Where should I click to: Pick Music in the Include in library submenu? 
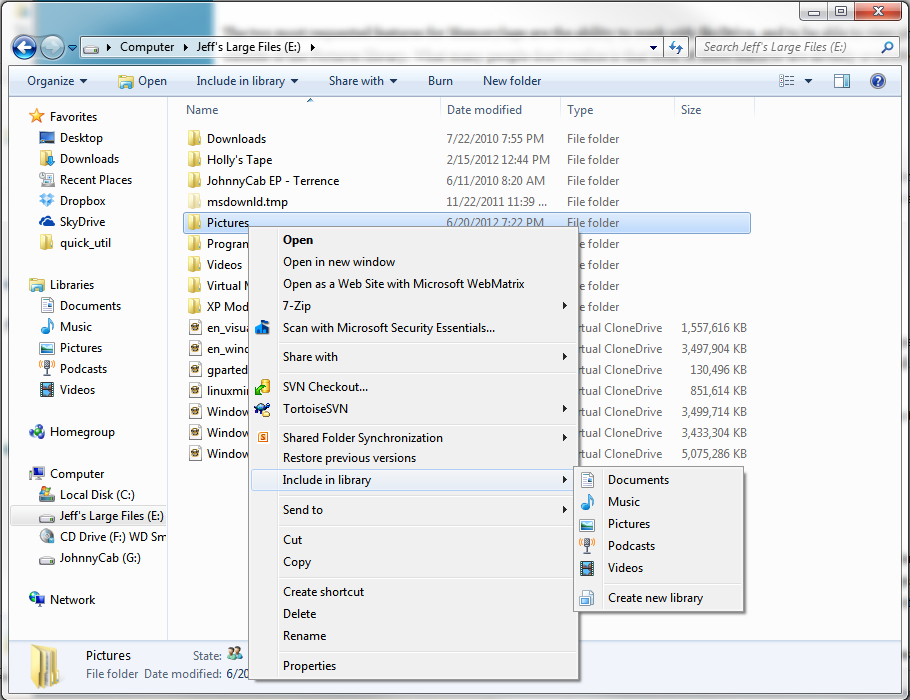click(659, 502)
